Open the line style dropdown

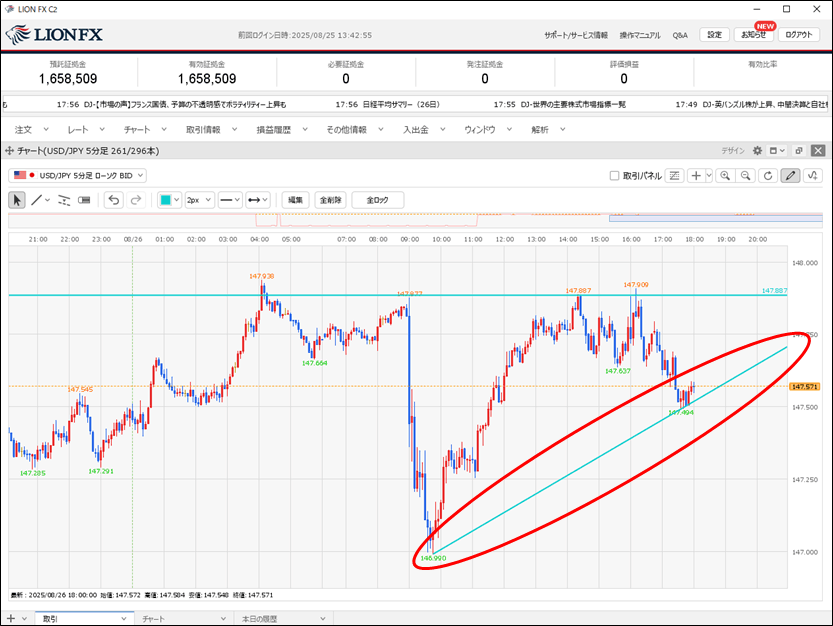click(229, 200)
